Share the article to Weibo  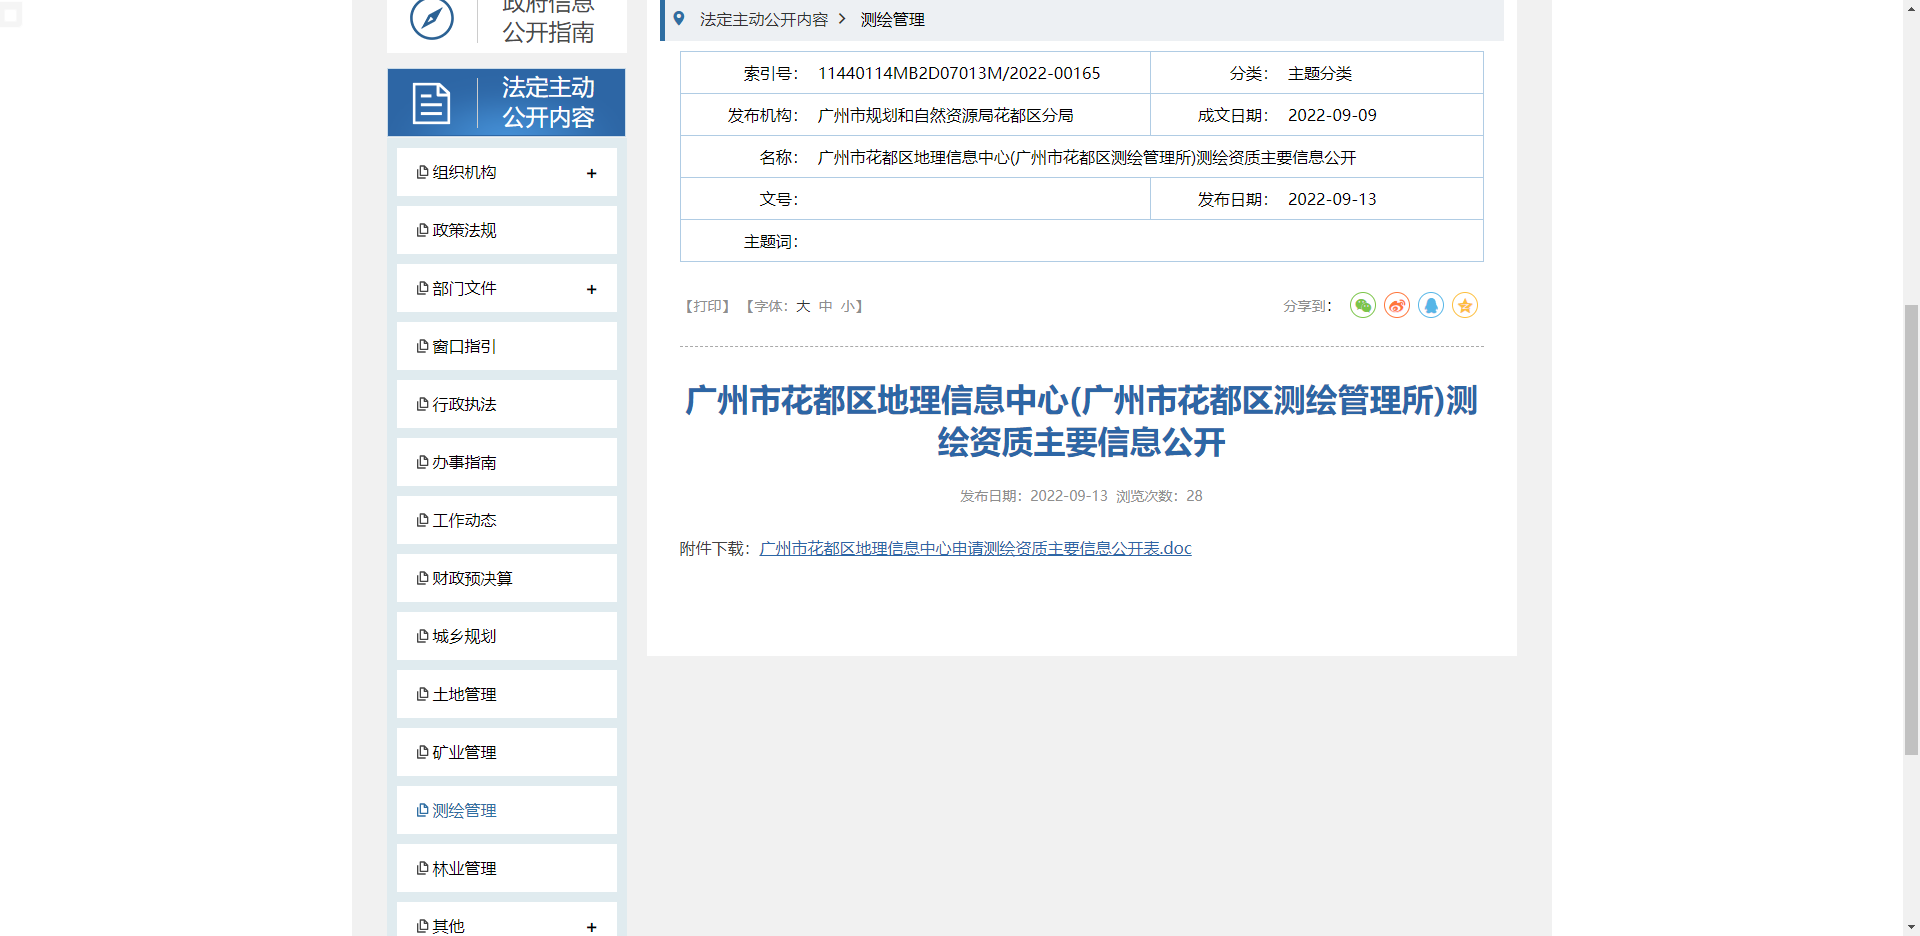tap(1396, 305)
